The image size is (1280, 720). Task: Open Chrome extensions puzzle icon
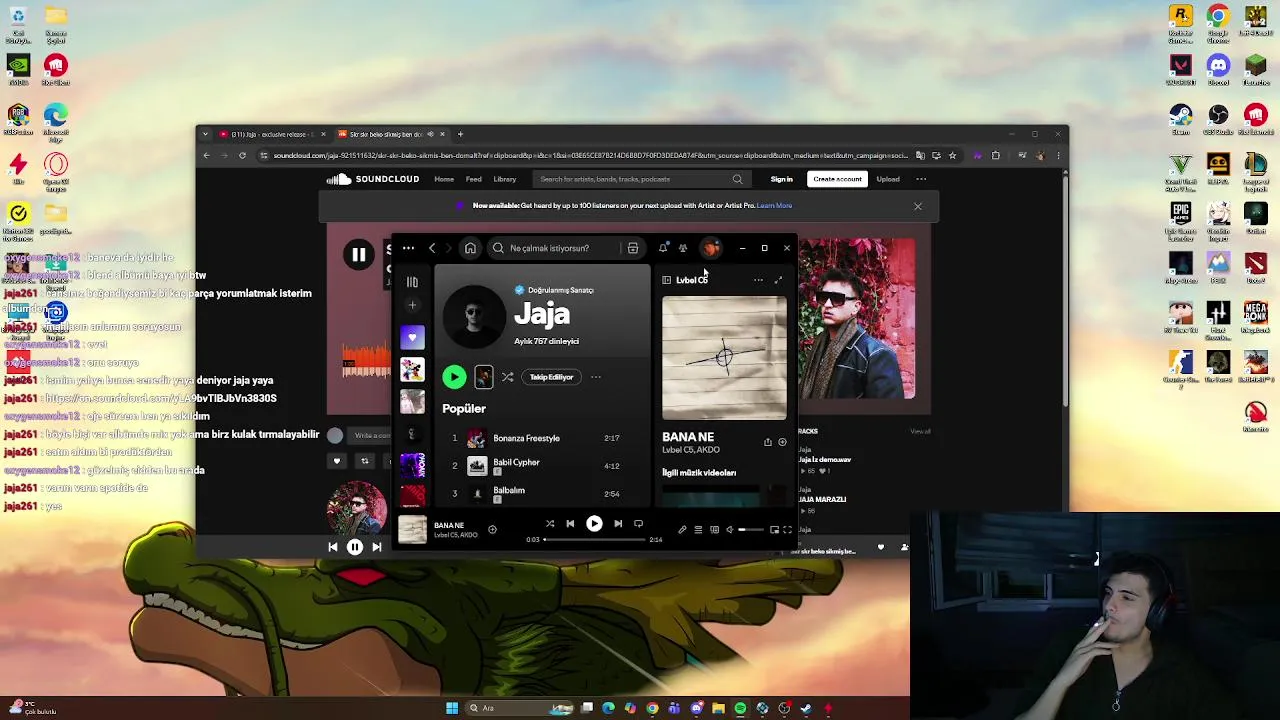click(995, 155)
